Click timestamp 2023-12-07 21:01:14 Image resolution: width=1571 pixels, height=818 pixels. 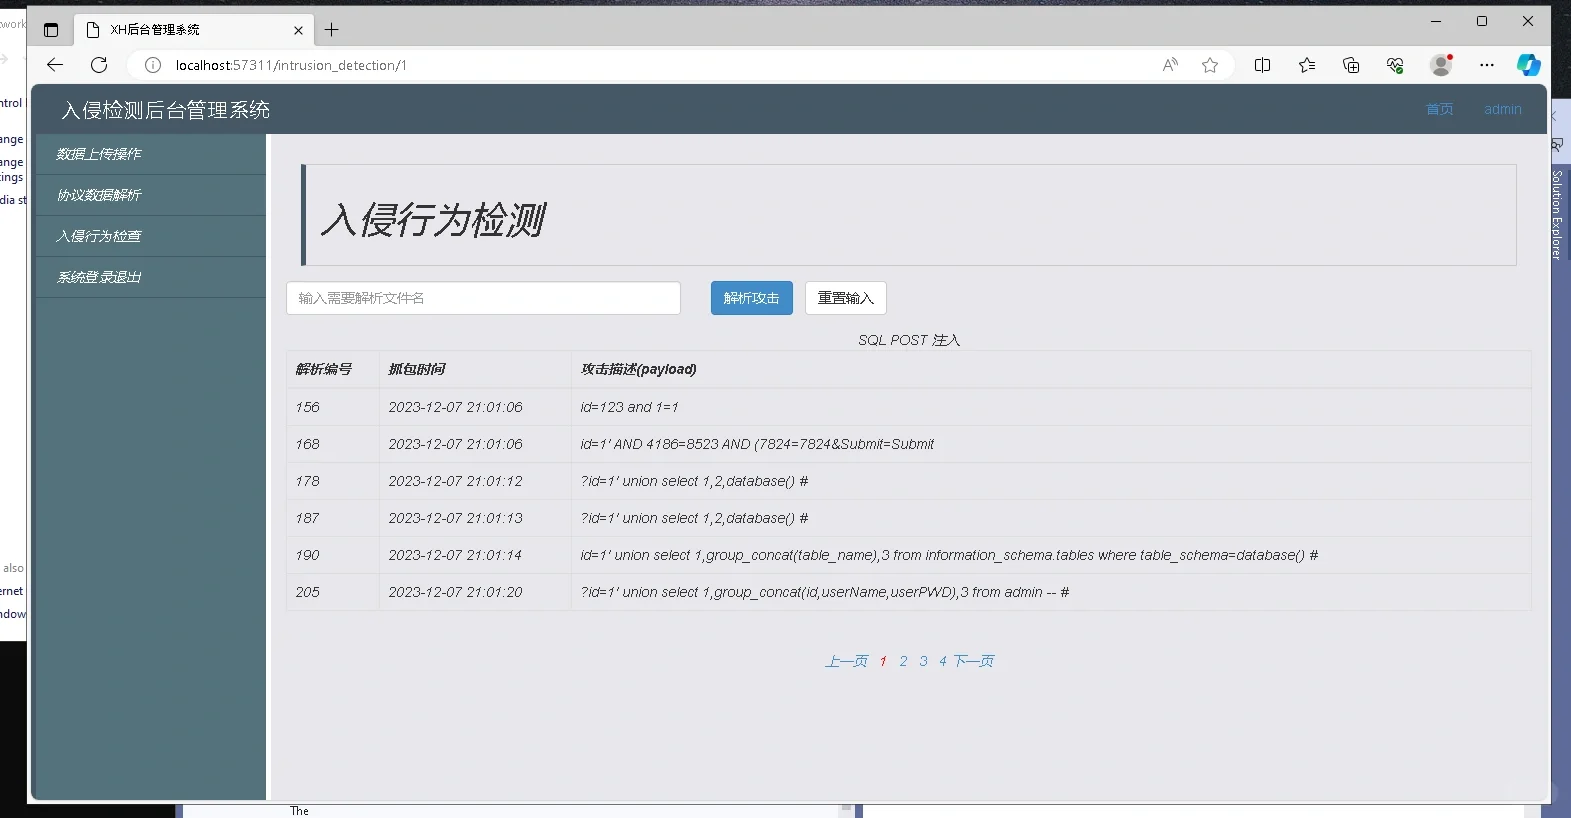[455, 555]
